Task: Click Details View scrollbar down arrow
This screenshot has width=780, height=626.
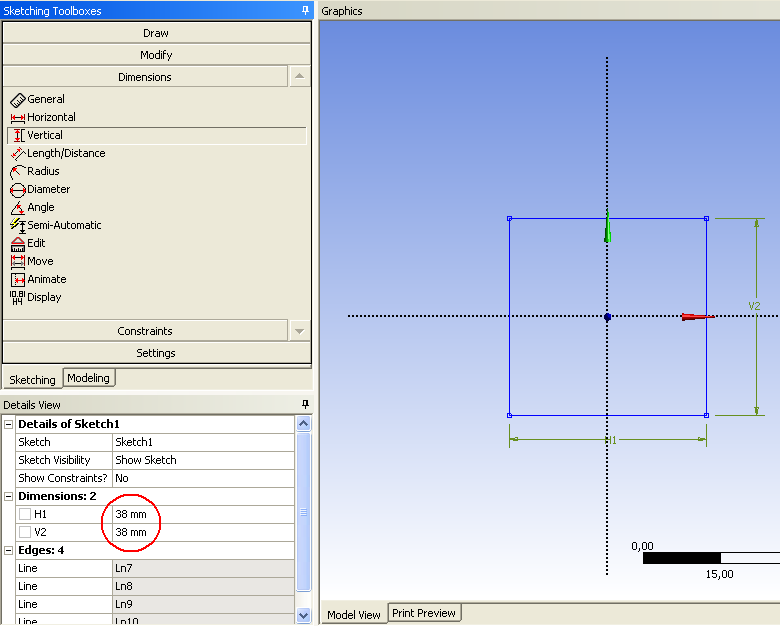Action: [x=303, y=615]
